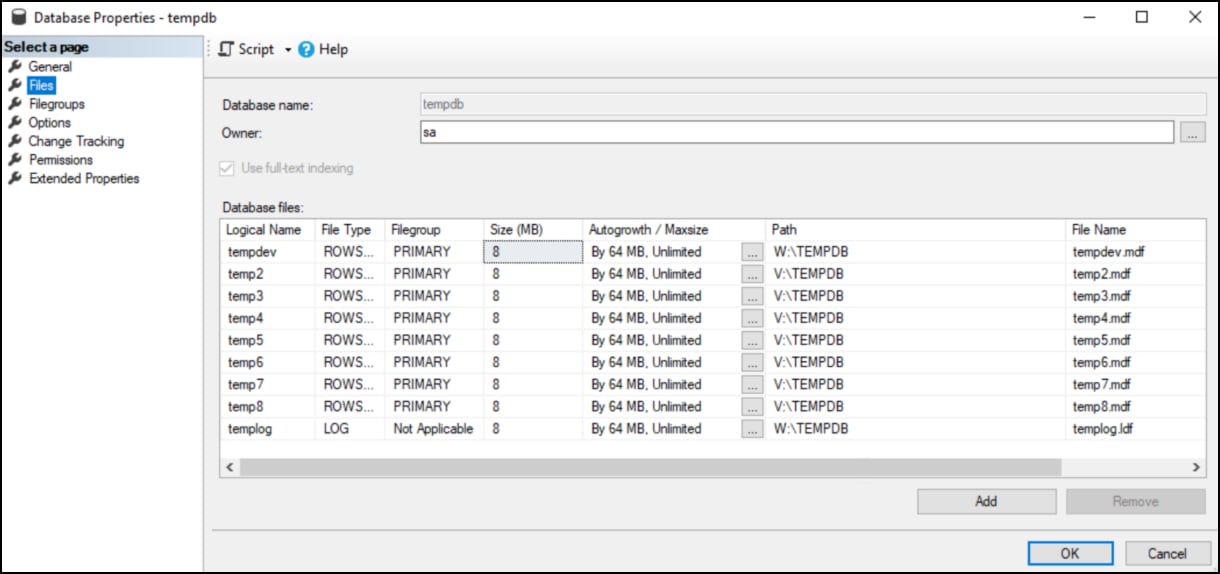Click the temp5.mdf file name
The height and width of the screenshot is (574, 1220).
pos(1102,340)
